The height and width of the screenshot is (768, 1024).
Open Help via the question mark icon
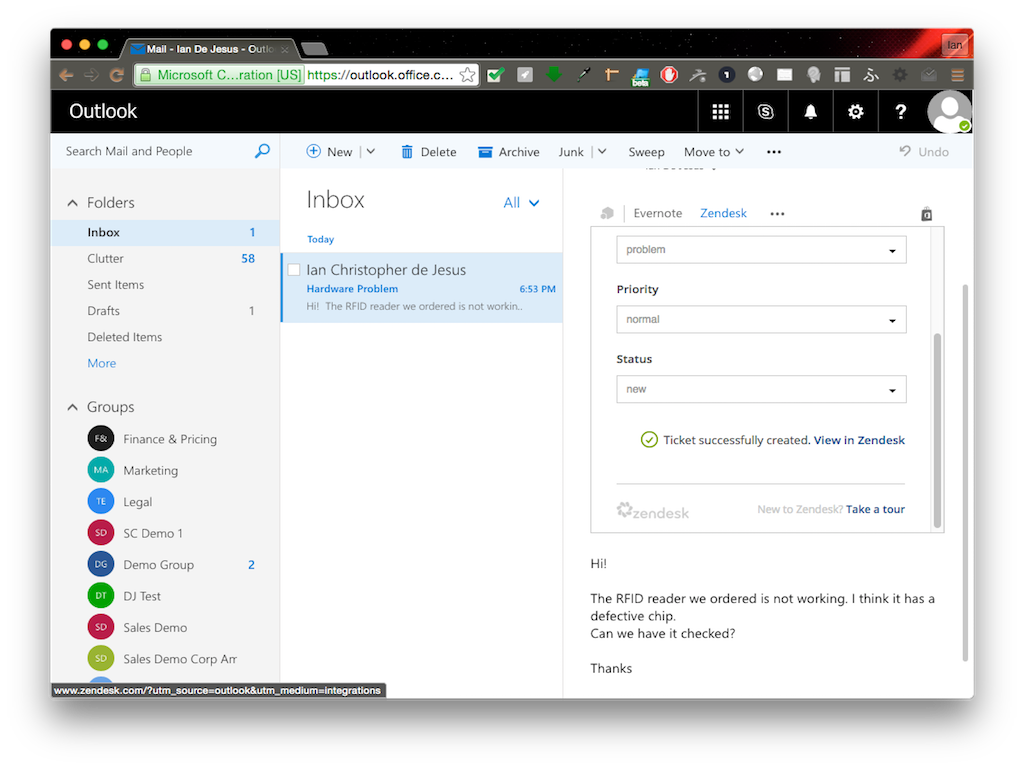point(900,111)
